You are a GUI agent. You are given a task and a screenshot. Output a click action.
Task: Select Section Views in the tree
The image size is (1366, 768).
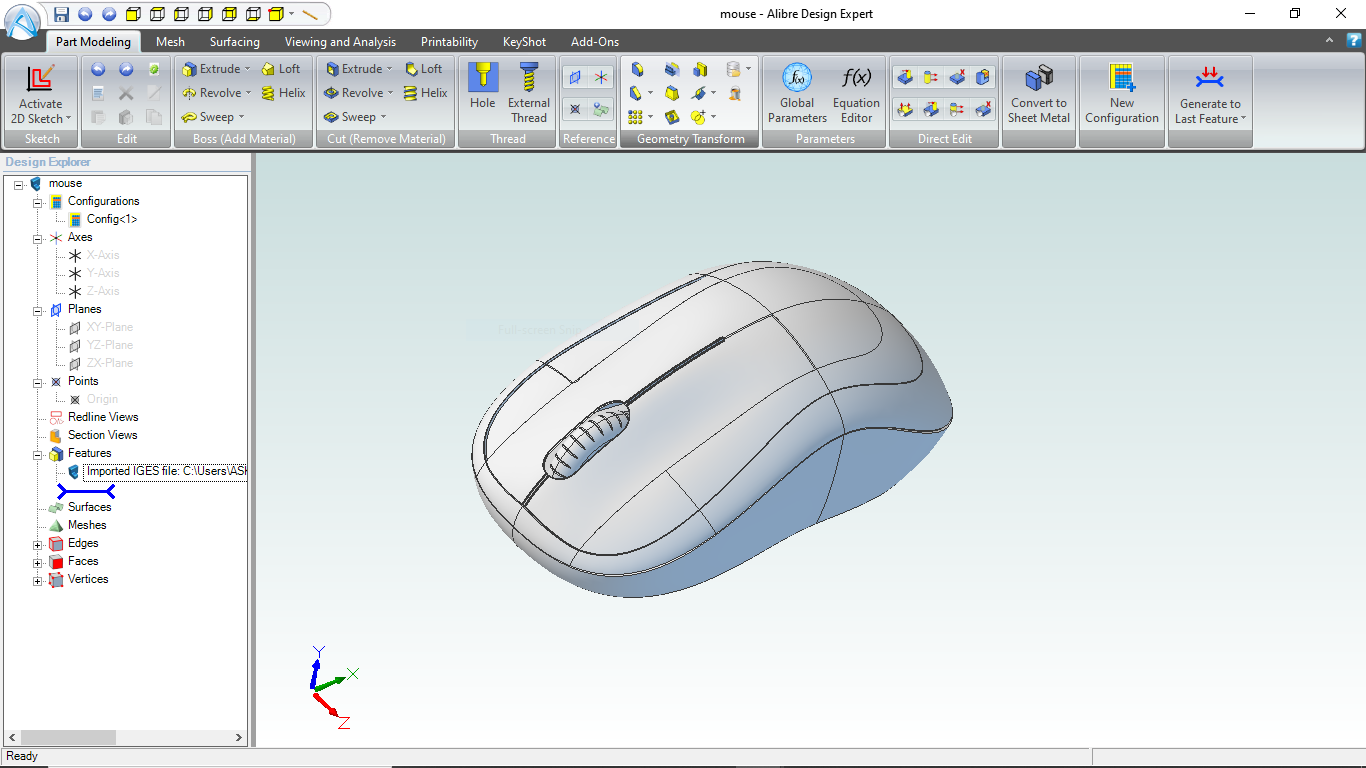[102, 435]
